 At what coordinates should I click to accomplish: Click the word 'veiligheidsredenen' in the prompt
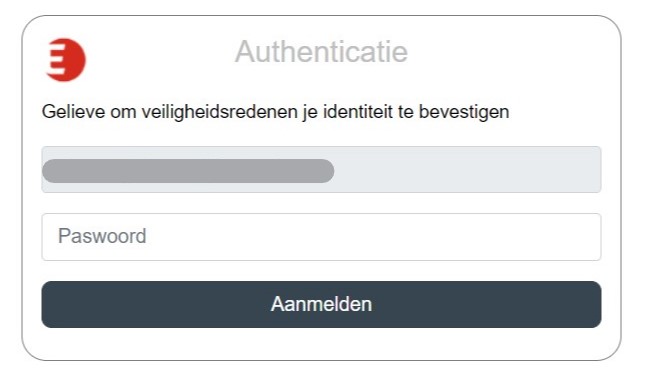click(x=220, y=112)
